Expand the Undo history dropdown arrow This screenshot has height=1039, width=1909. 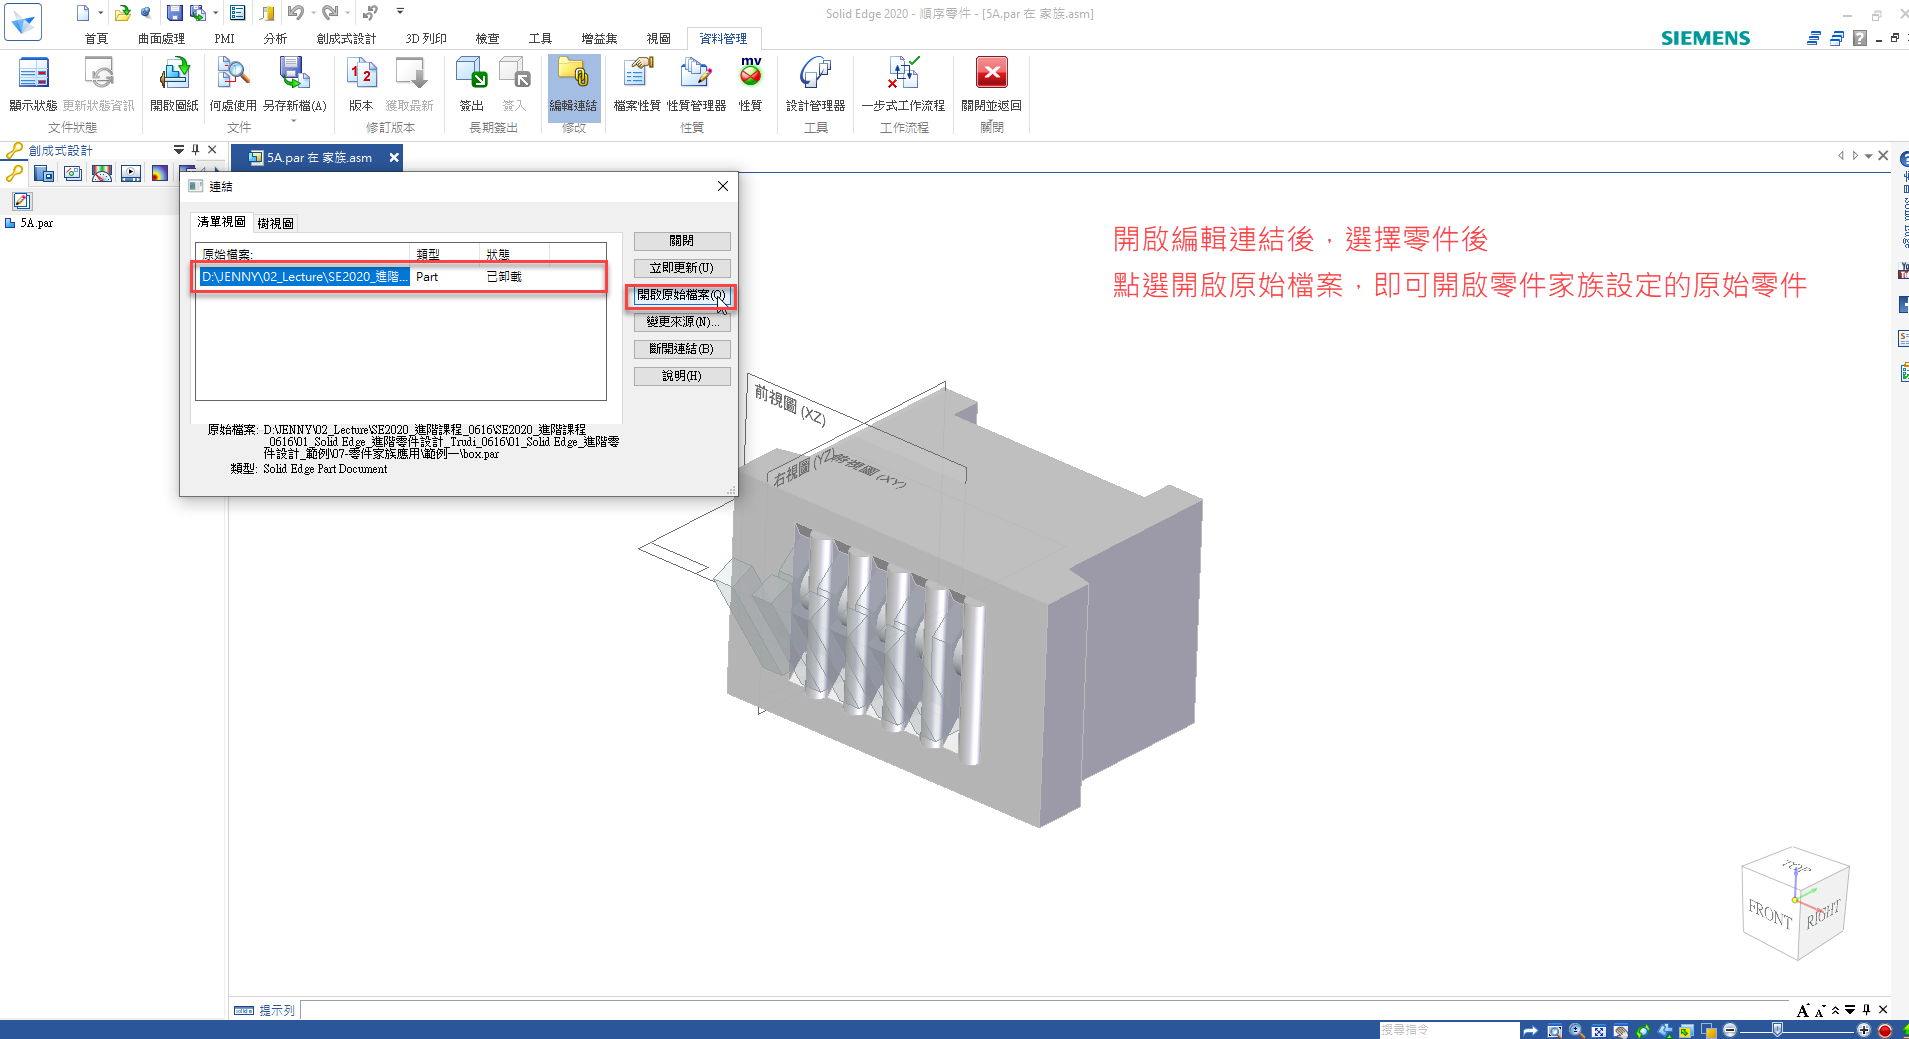point(313,13)
